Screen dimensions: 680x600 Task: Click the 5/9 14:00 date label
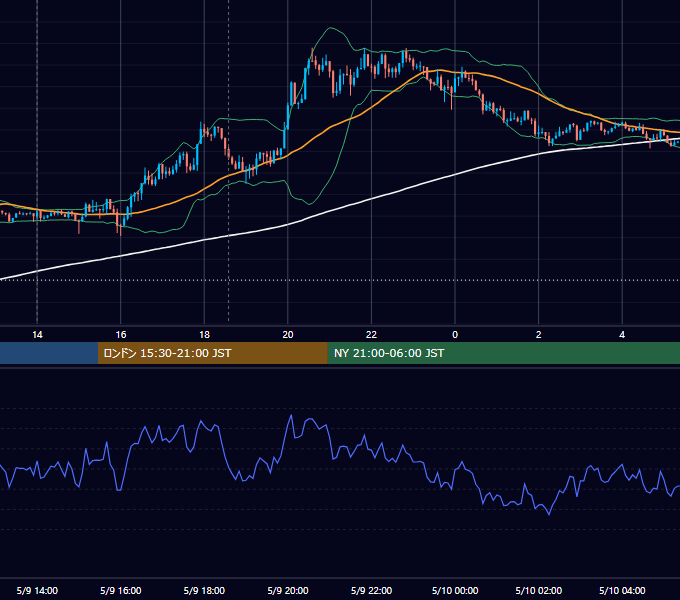click(x=37, y=590)
